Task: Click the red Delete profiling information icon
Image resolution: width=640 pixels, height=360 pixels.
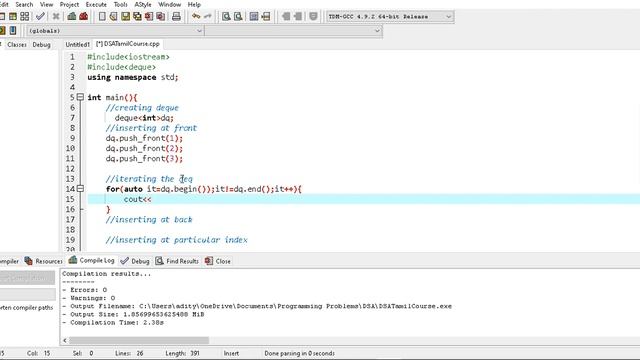Action: click(x=83, y=16)
